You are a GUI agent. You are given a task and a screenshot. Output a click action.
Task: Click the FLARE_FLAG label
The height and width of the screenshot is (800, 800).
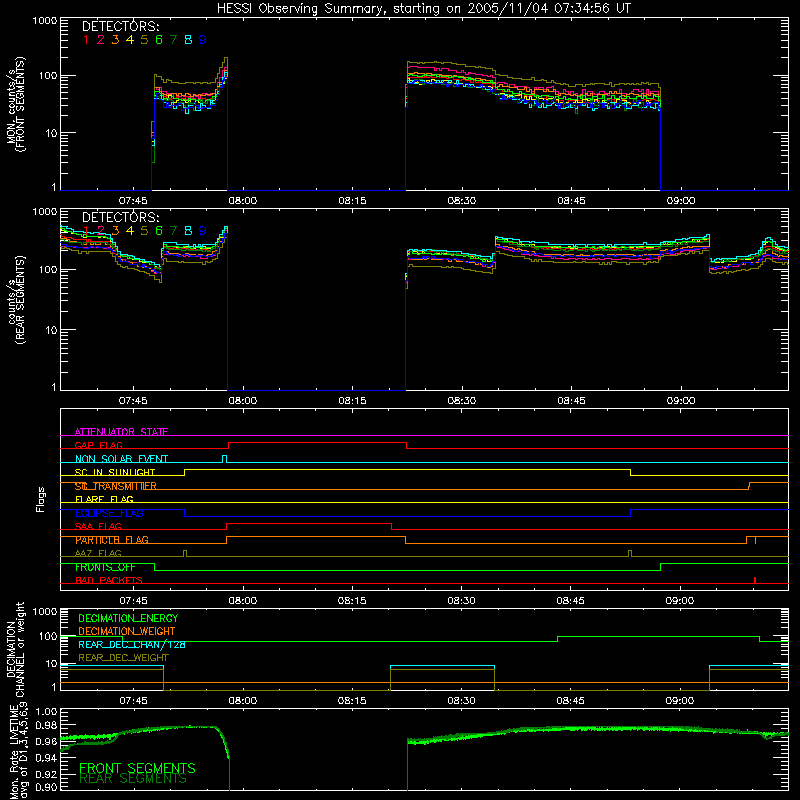(104, 499)
